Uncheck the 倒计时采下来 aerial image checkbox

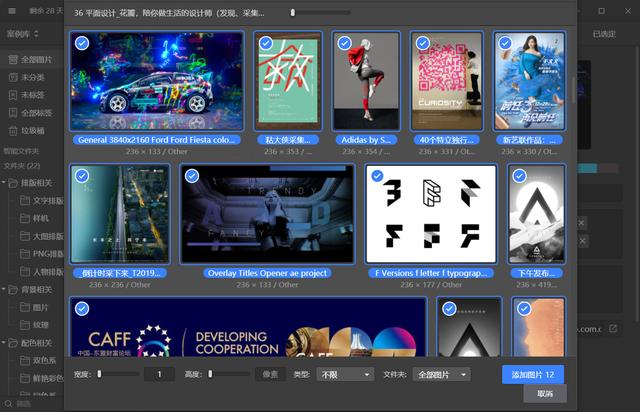pyautogui.click(x=82, y=176)
